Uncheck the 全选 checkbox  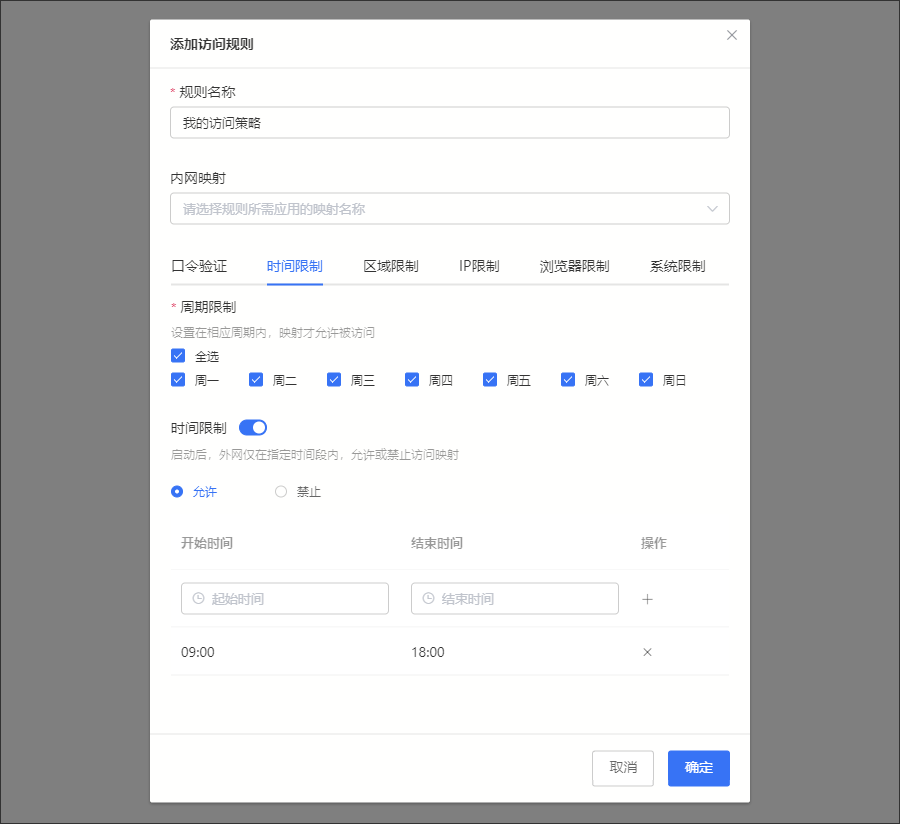[x=178, y=356]
